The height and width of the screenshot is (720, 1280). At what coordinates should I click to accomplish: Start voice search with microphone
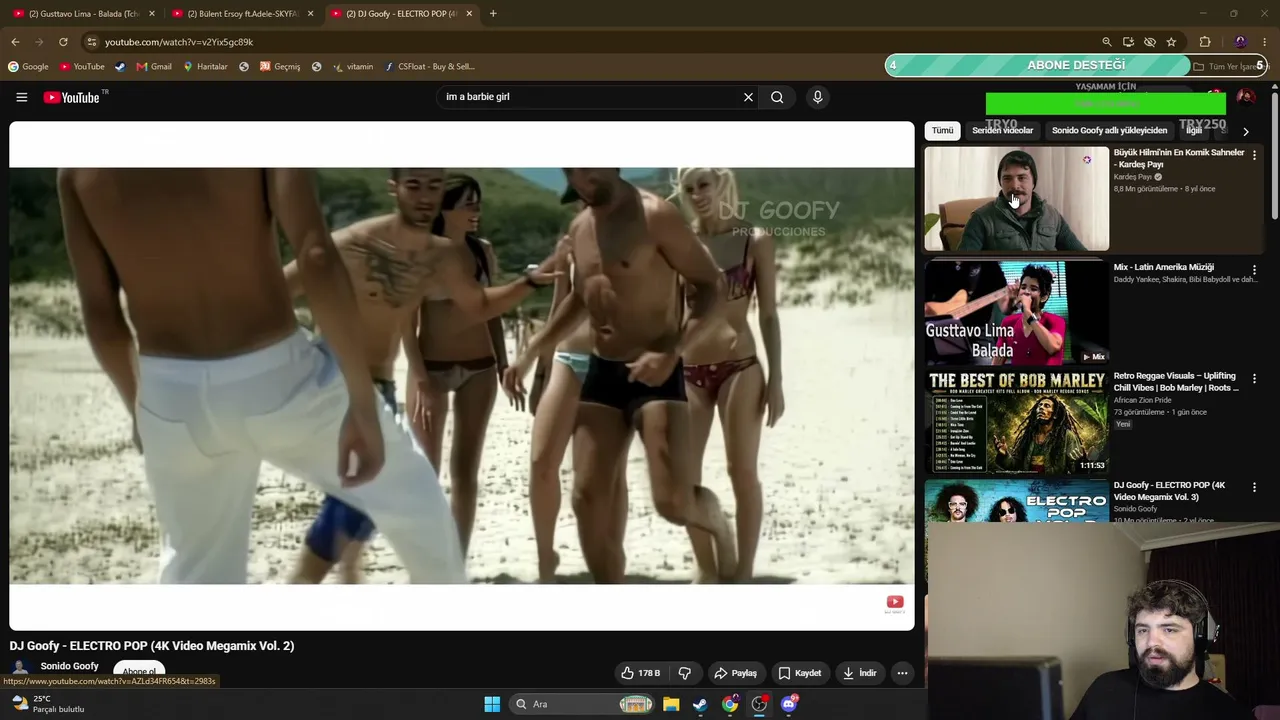click(817, 97)
